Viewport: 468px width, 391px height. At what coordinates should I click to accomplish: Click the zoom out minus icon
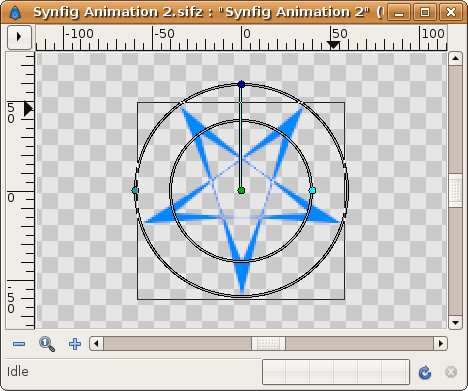coord(19,344)
